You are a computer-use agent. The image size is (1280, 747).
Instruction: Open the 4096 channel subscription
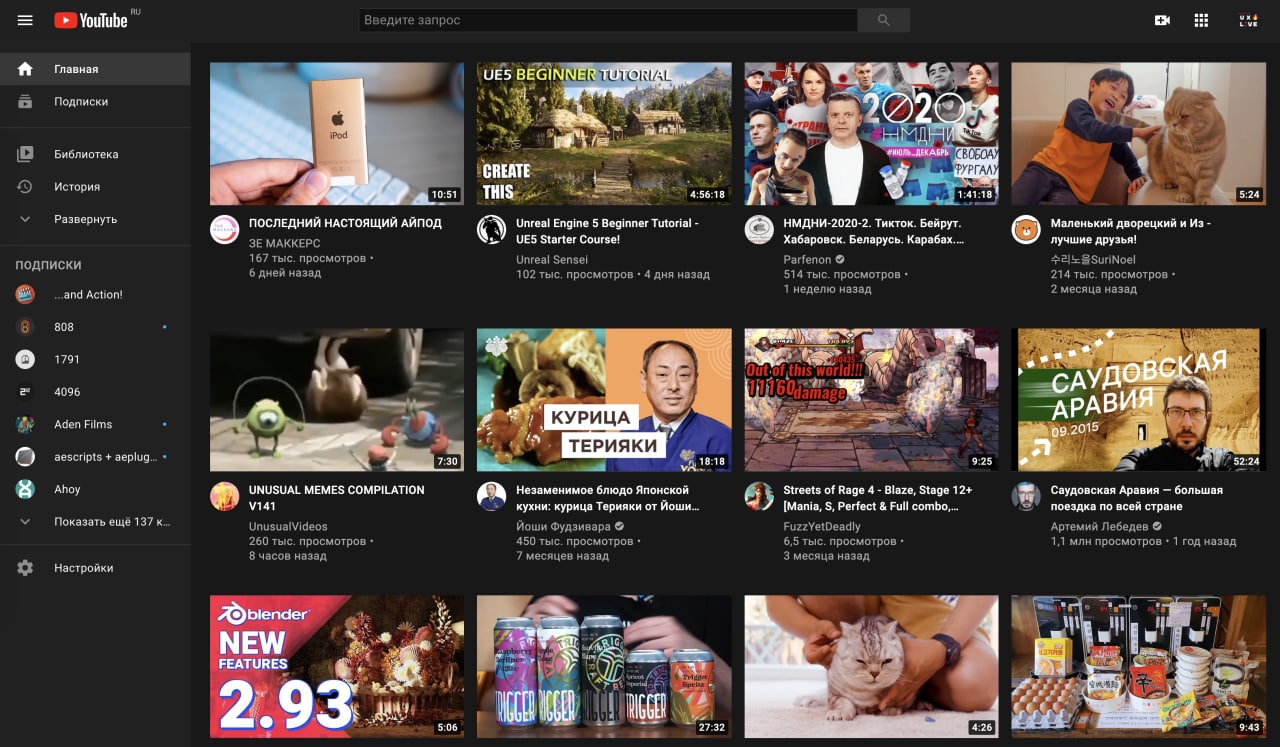95,392
